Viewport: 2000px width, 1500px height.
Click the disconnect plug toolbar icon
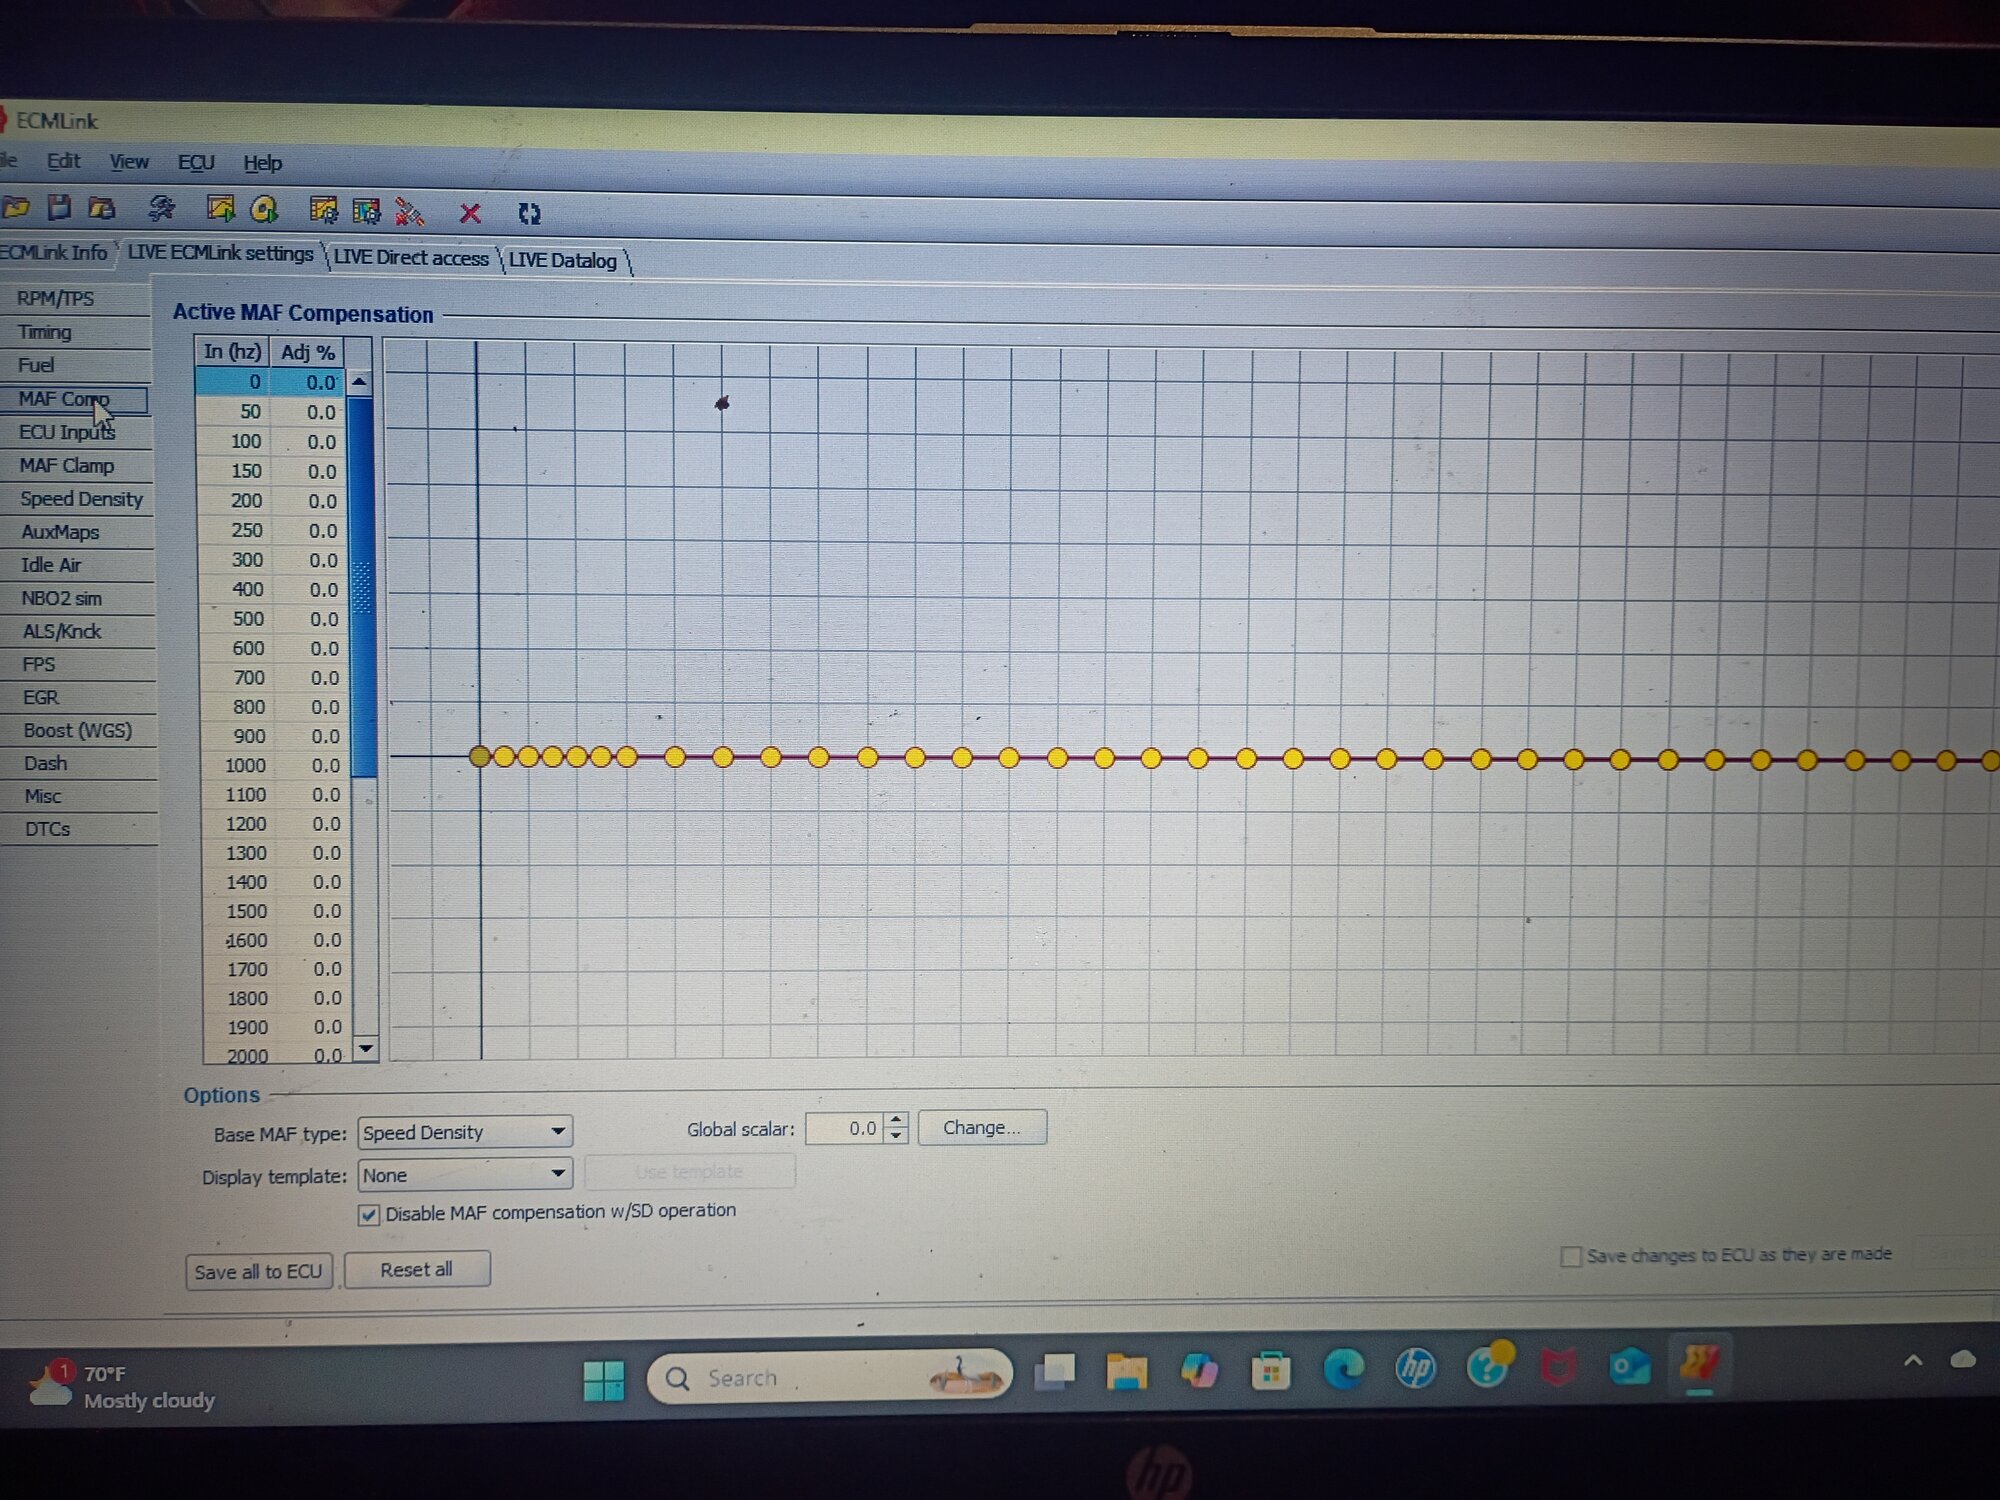coord(409,211)
